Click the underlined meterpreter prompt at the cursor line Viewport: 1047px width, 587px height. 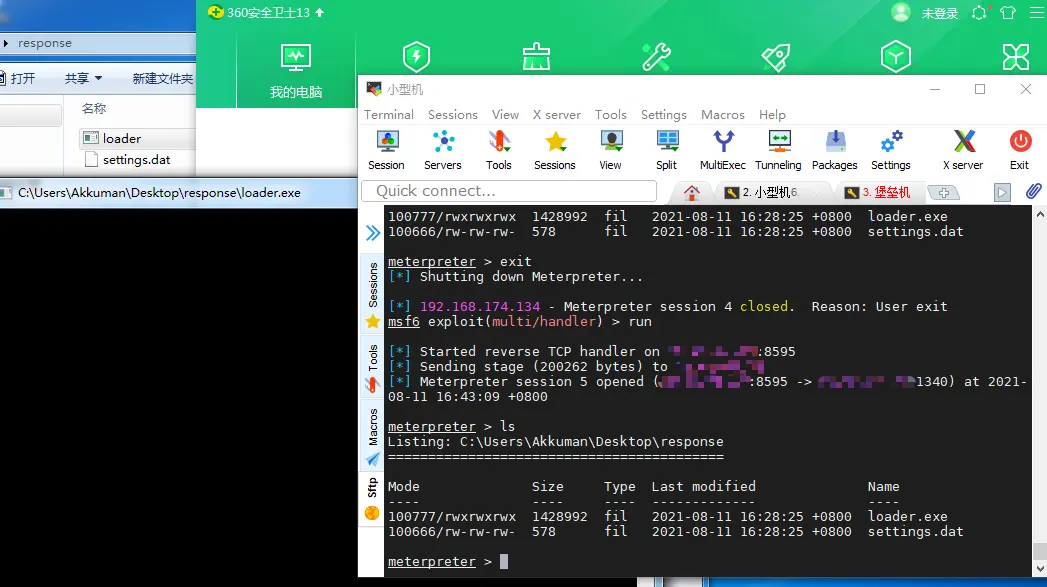click(x=431, y=562)
